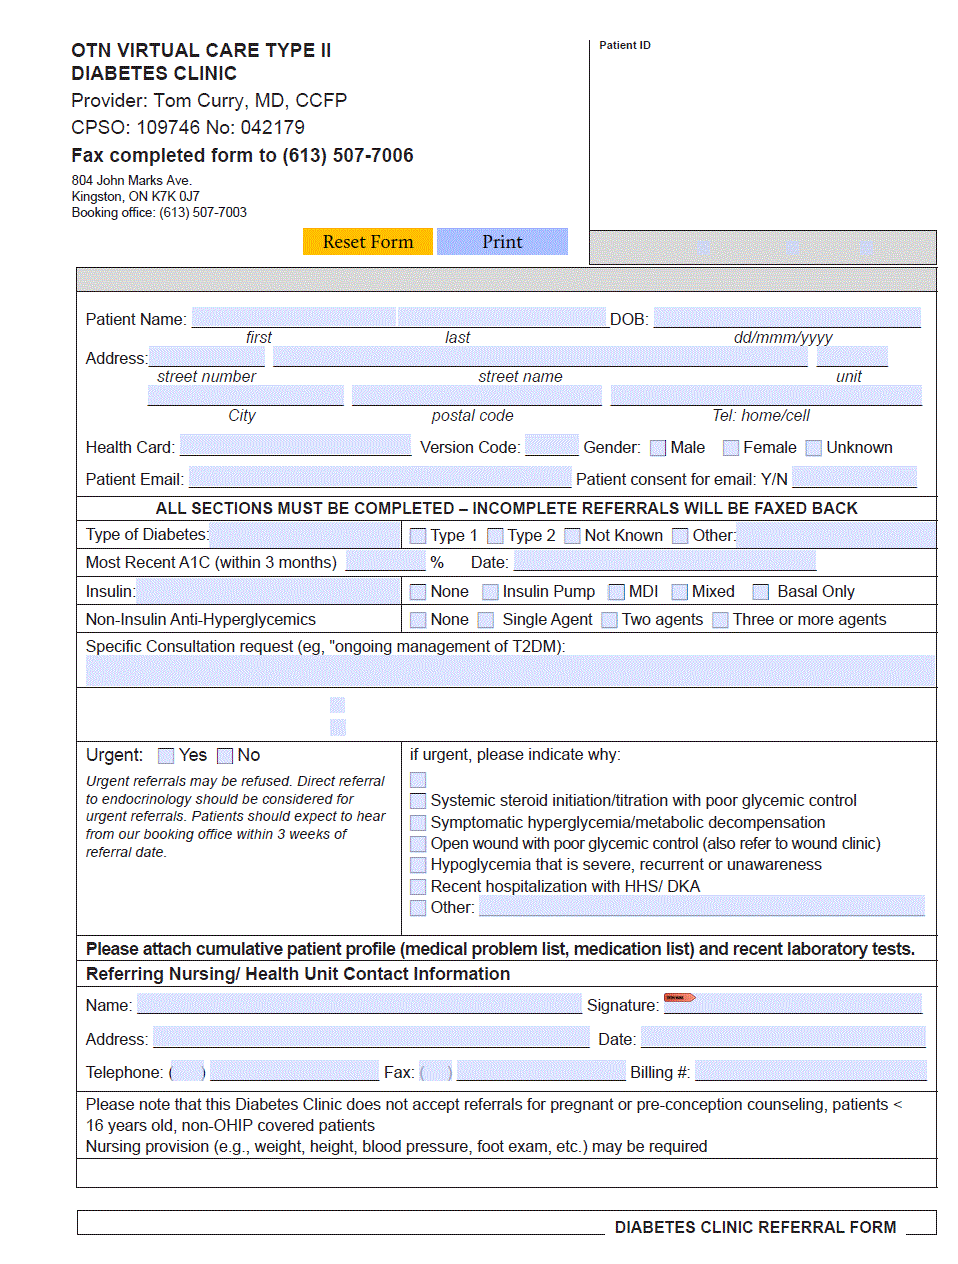Click the Tel home/cell field
Viewport: 958px width, 1264px height.
coord(766,396)
